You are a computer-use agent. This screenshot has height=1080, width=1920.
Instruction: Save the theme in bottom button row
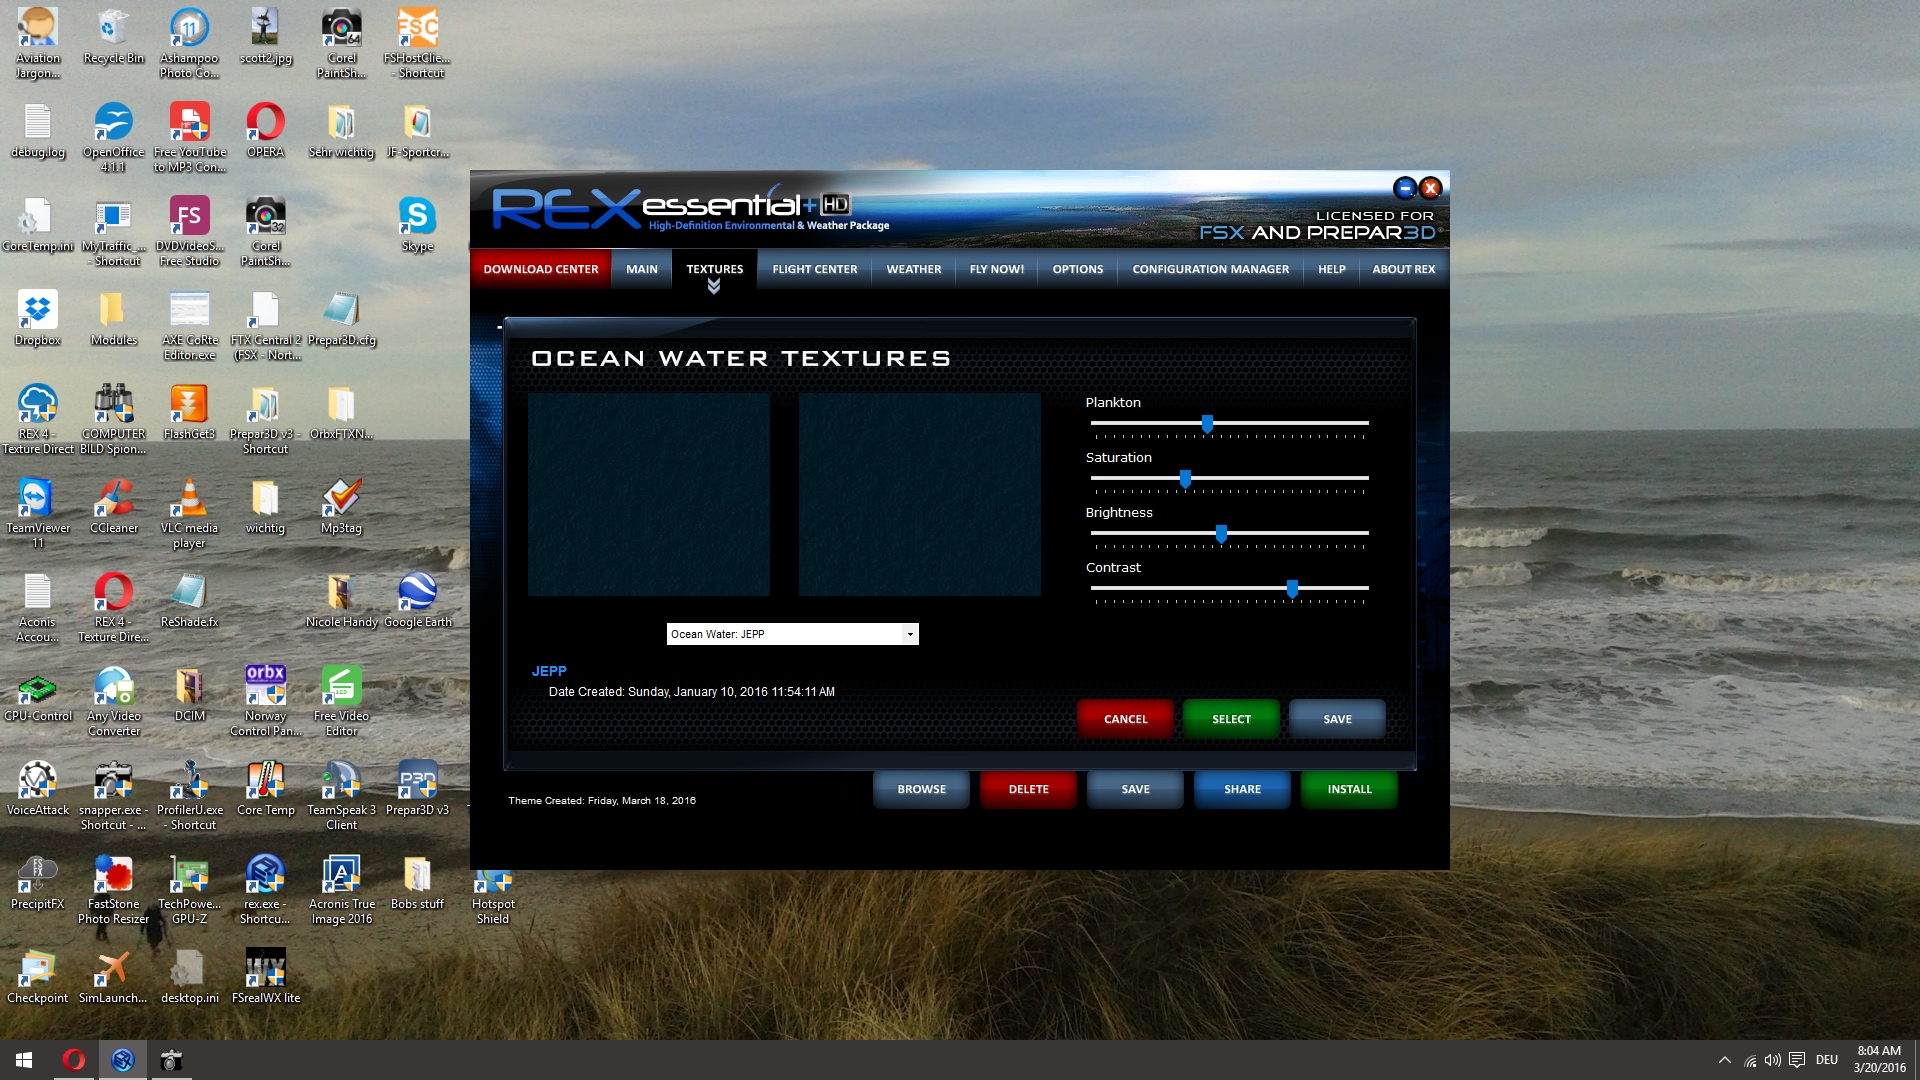[1136, 789]
